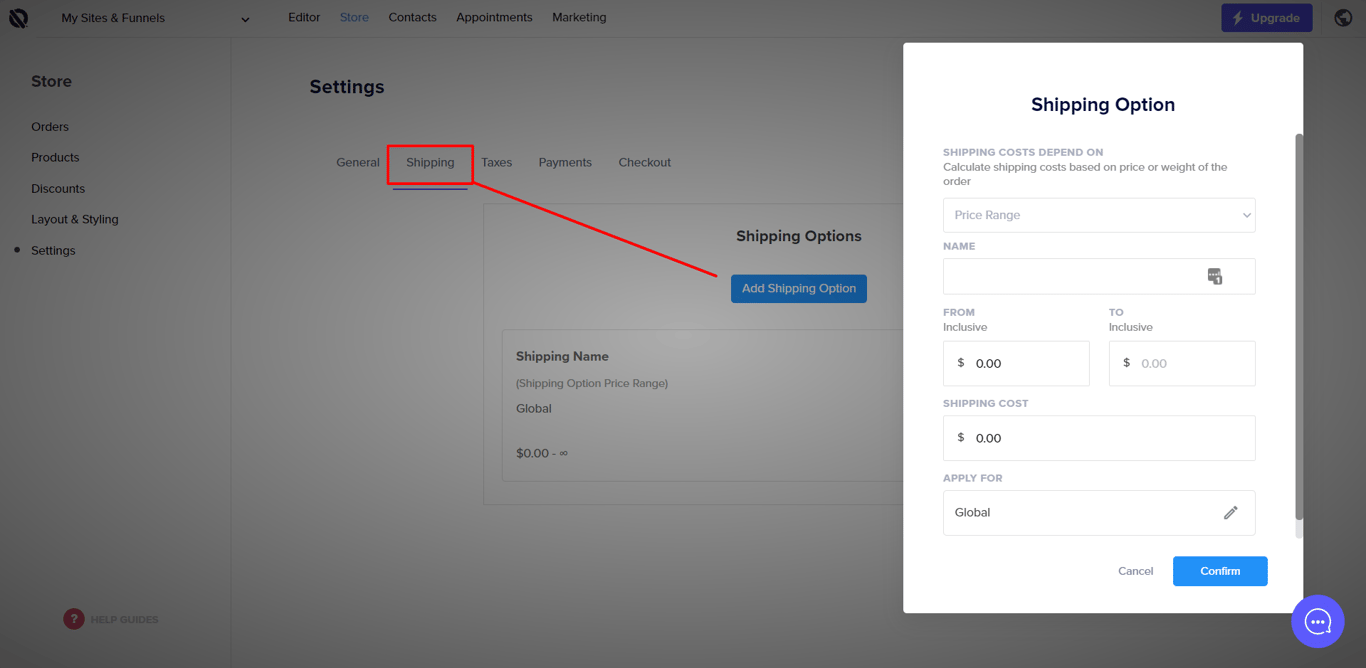The height and width of the screenshot is (668, 1366).
Task: Go to Marketing menu item
Action: pos(579,17)
